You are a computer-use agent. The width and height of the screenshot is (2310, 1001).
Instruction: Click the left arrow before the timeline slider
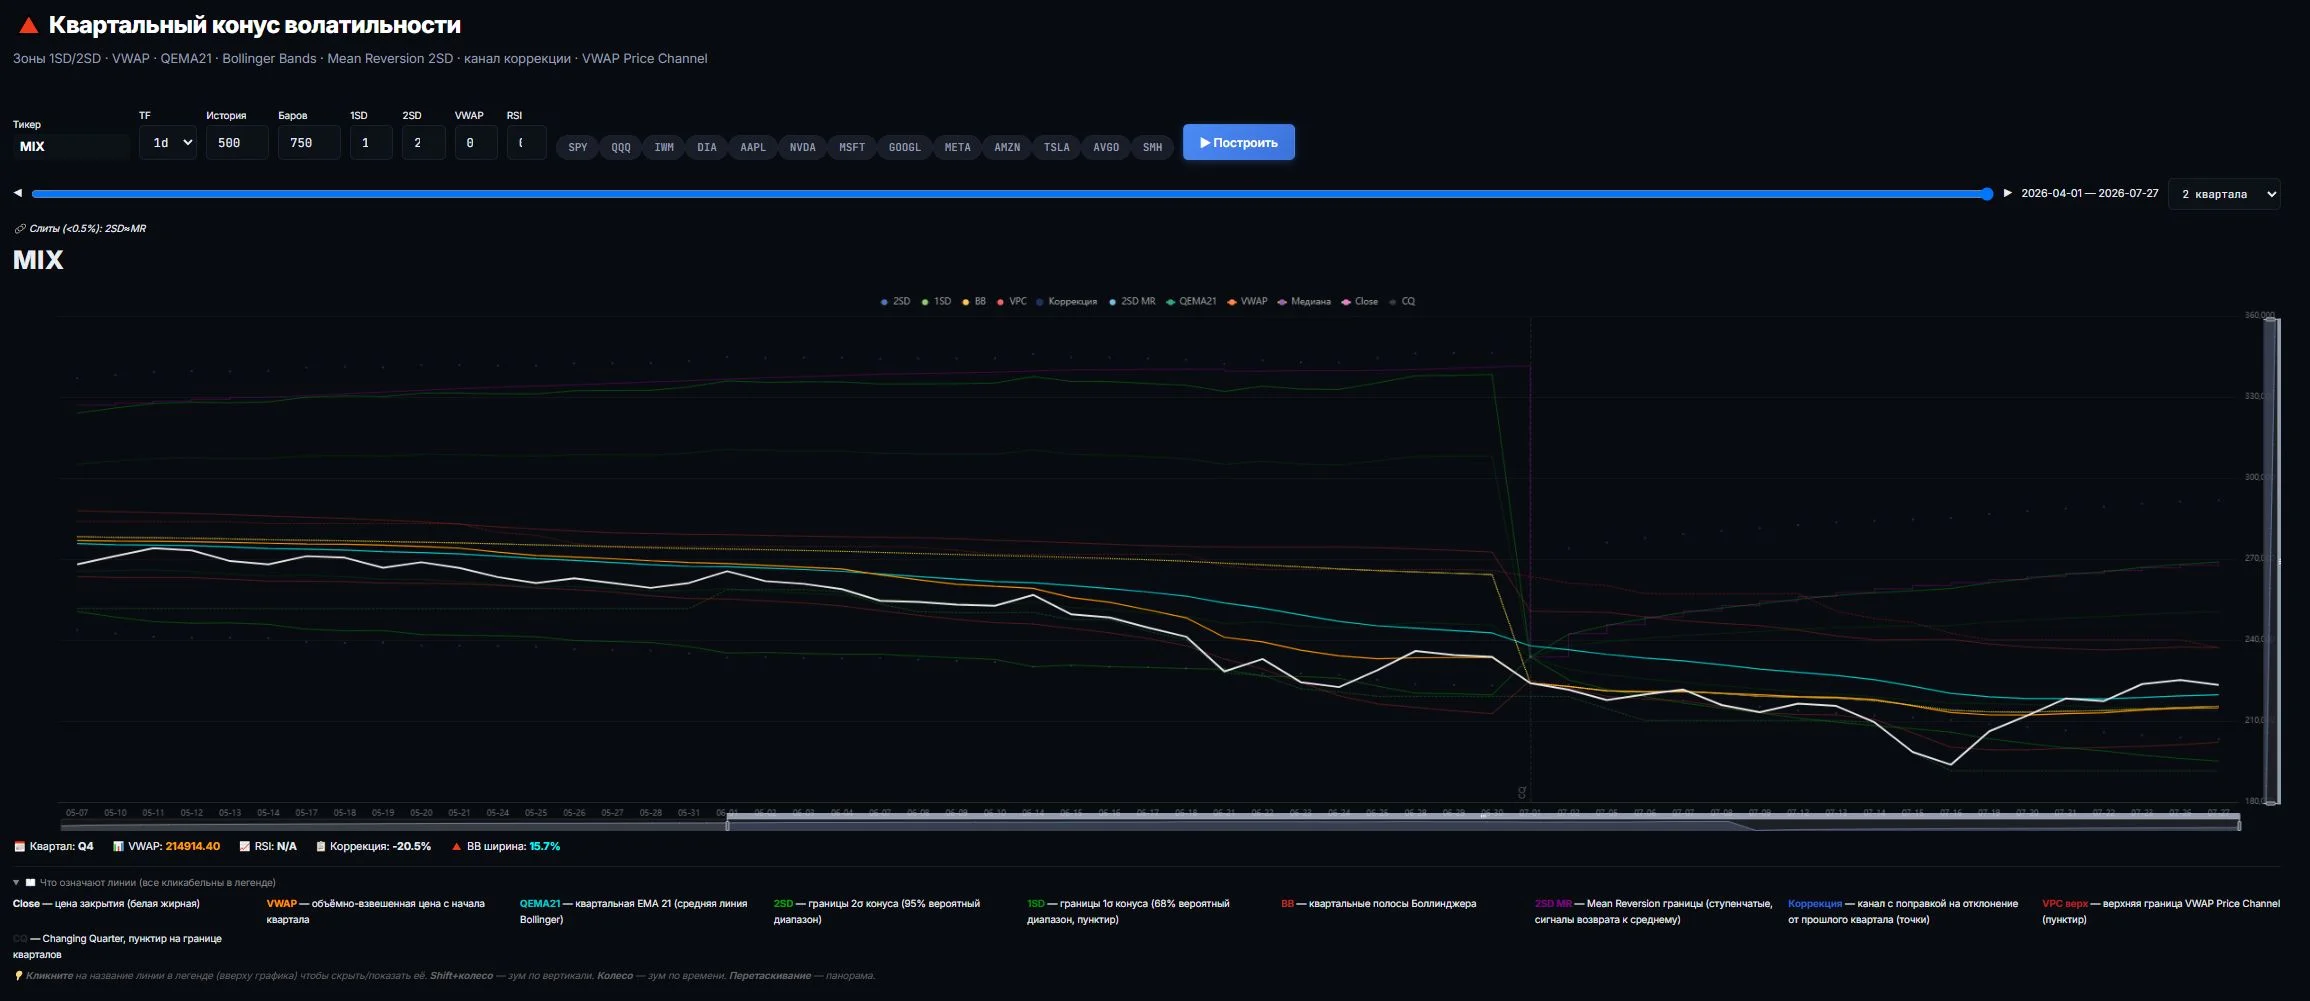[18, 193]
